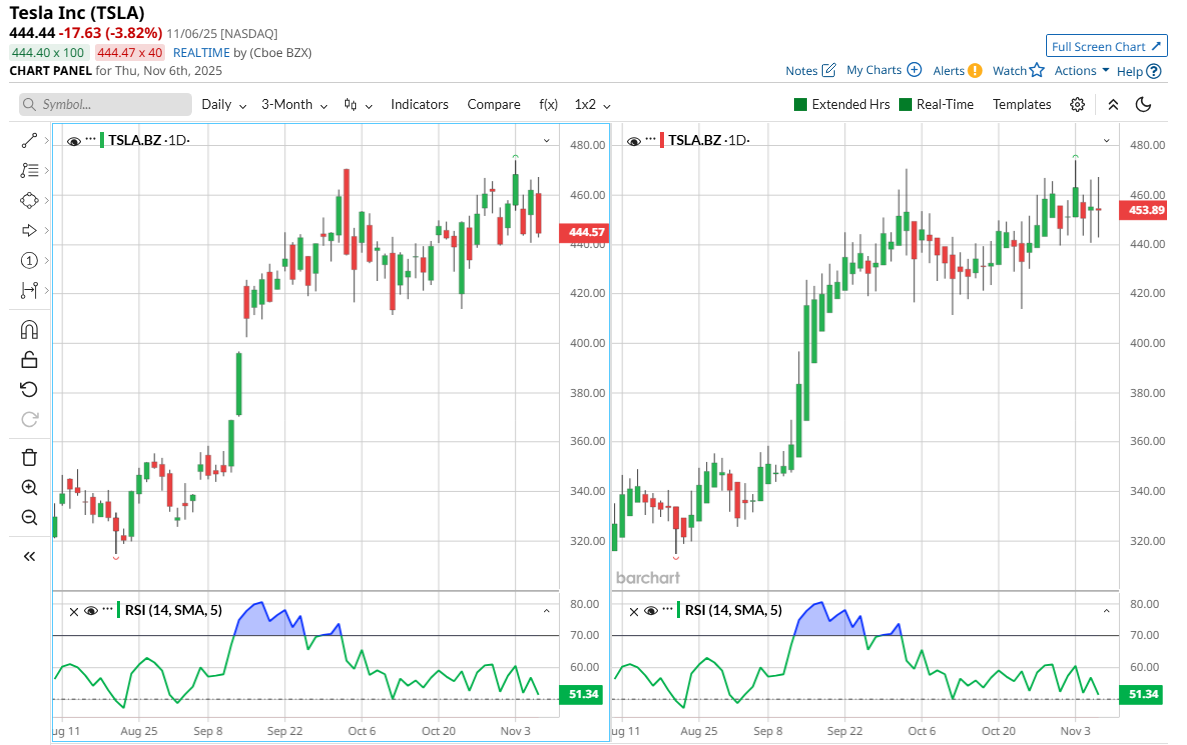Open more options dots on left RSI panel

pyautogui.click(x=107, y=609)
